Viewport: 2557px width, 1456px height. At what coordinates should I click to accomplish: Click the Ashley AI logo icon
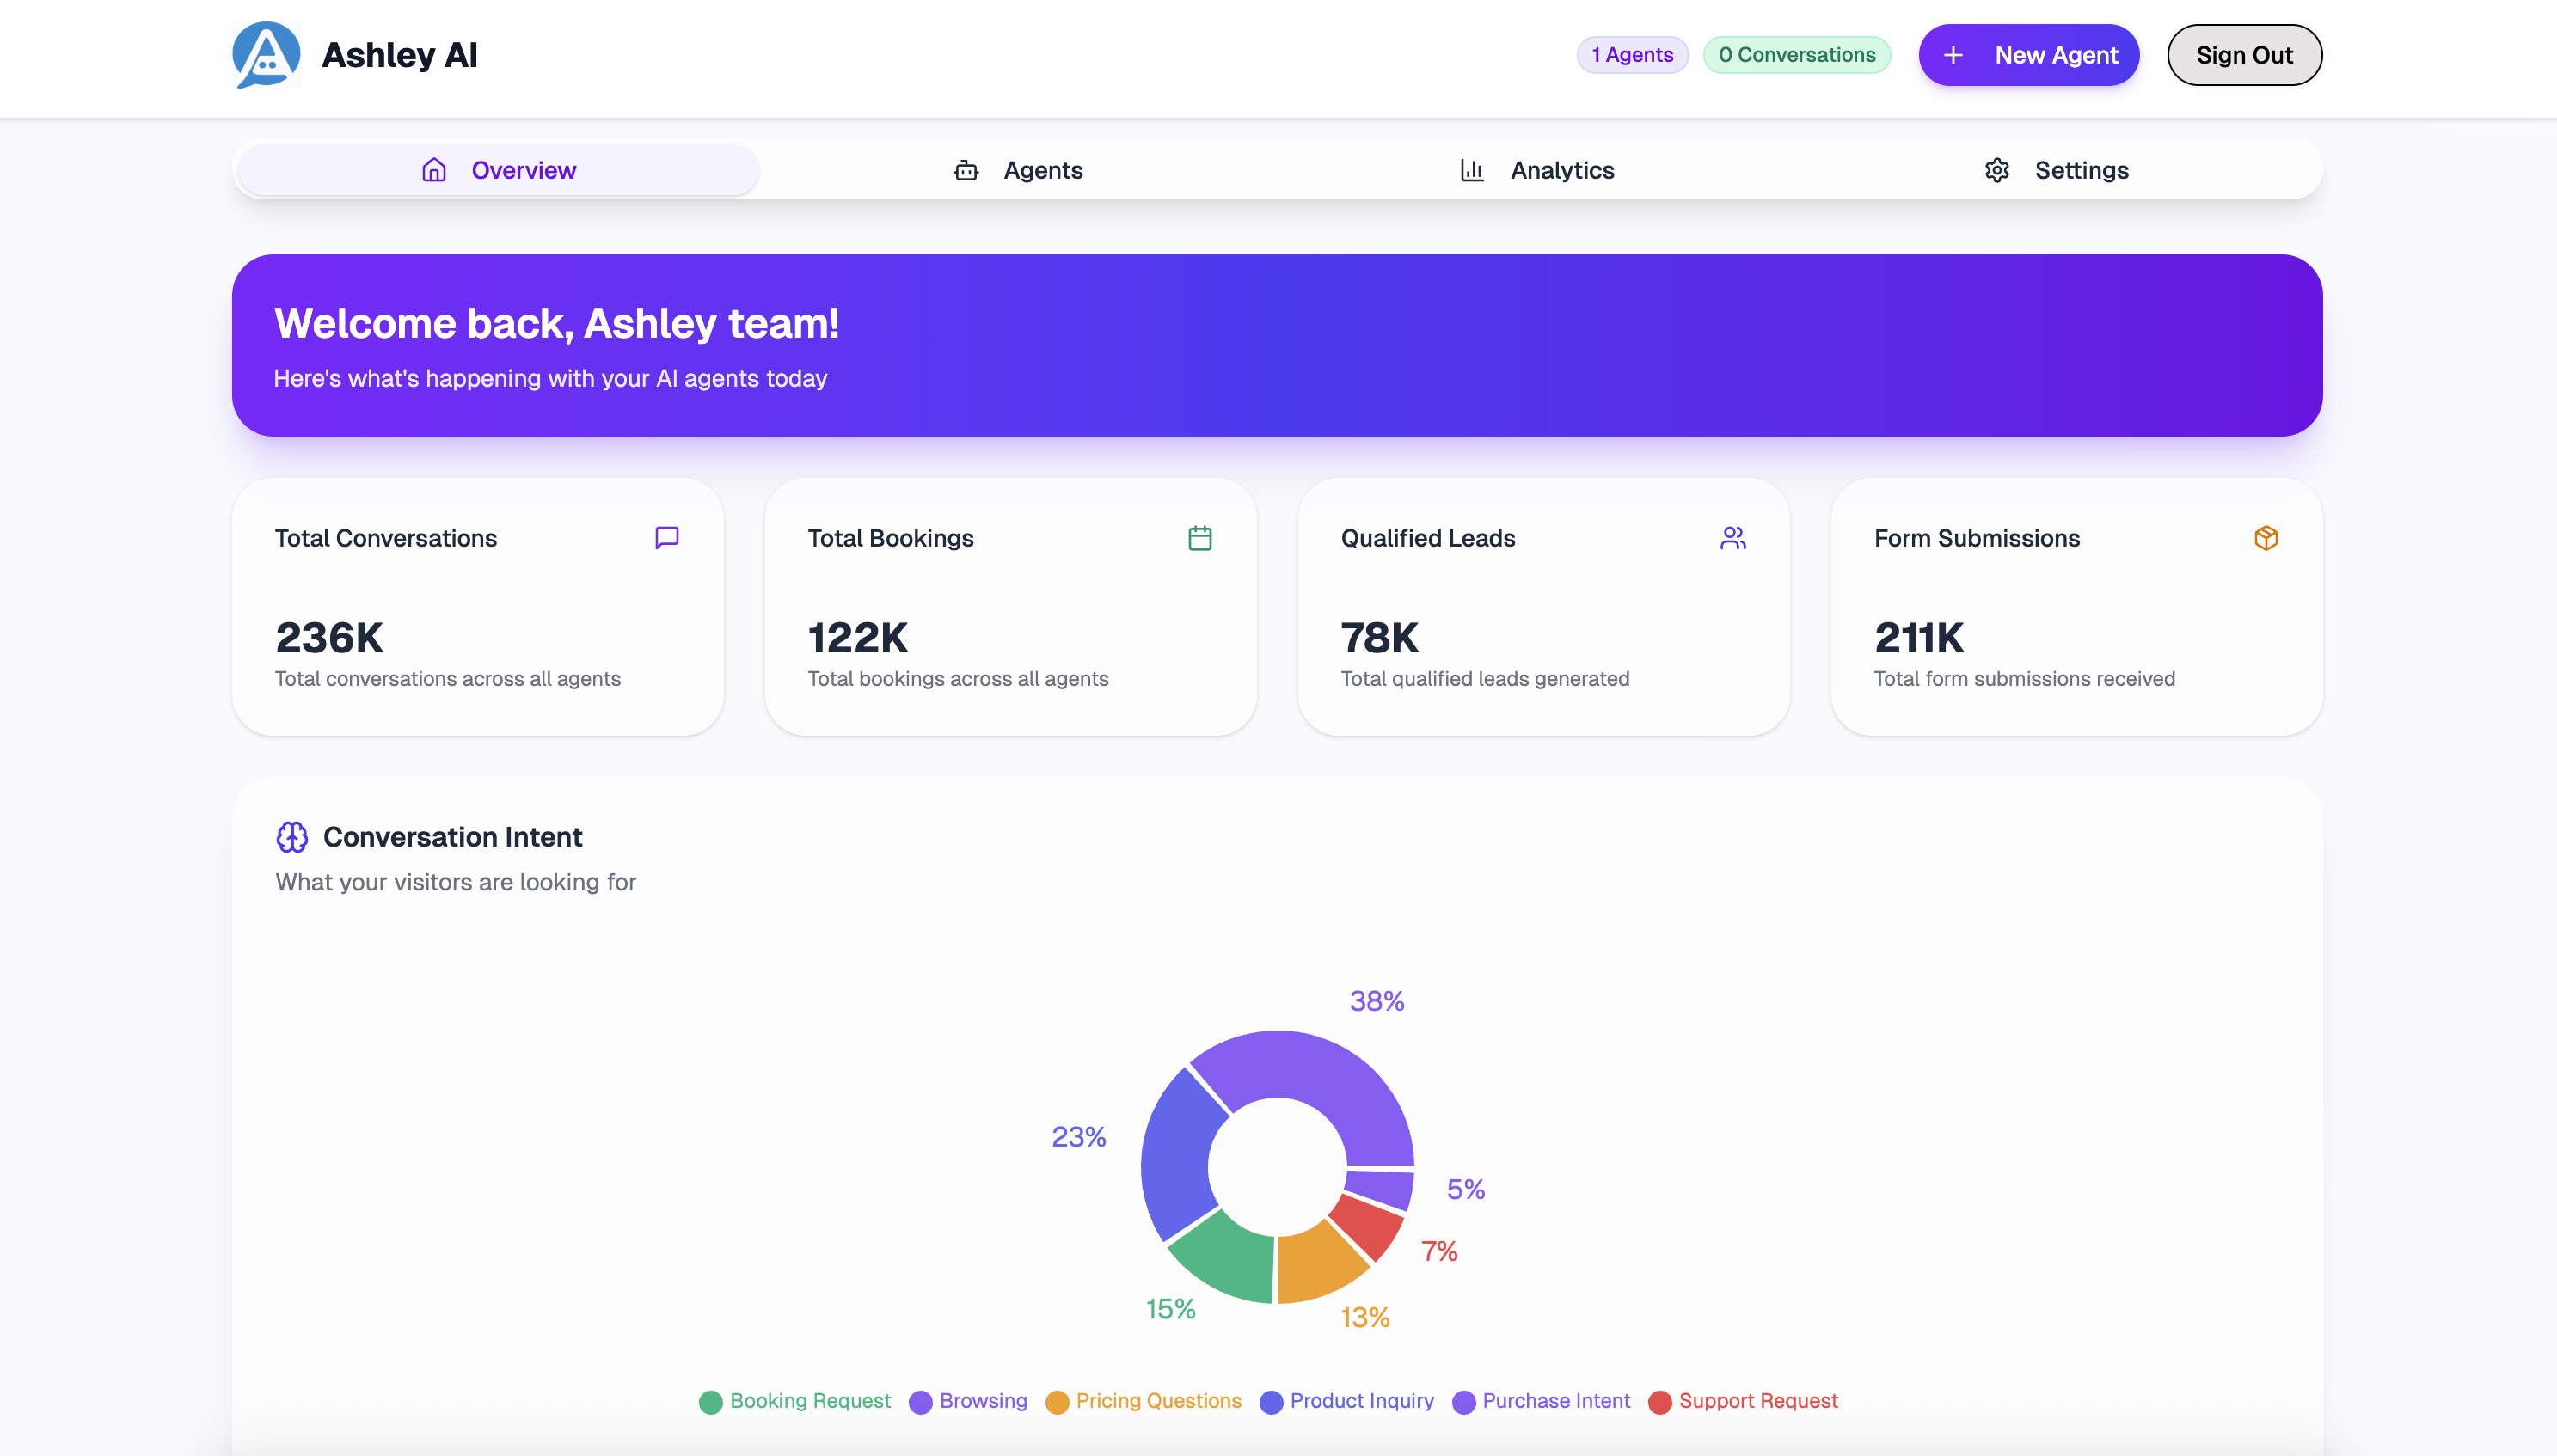click(x=266, y=55)
